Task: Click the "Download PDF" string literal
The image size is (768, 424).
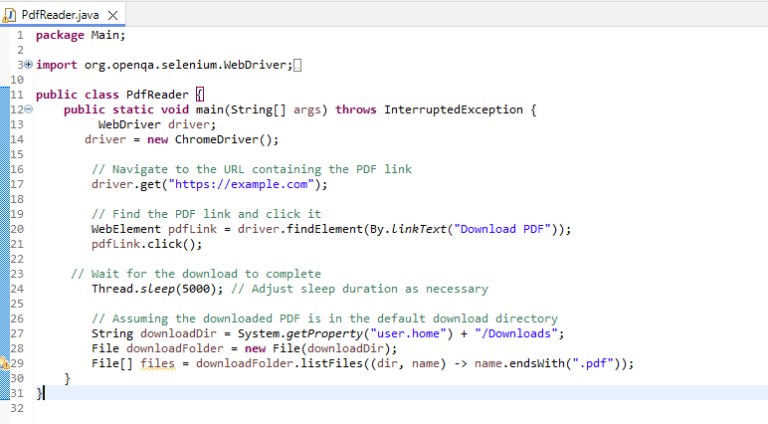Action: pyautogui.click(x=502, y=229)
